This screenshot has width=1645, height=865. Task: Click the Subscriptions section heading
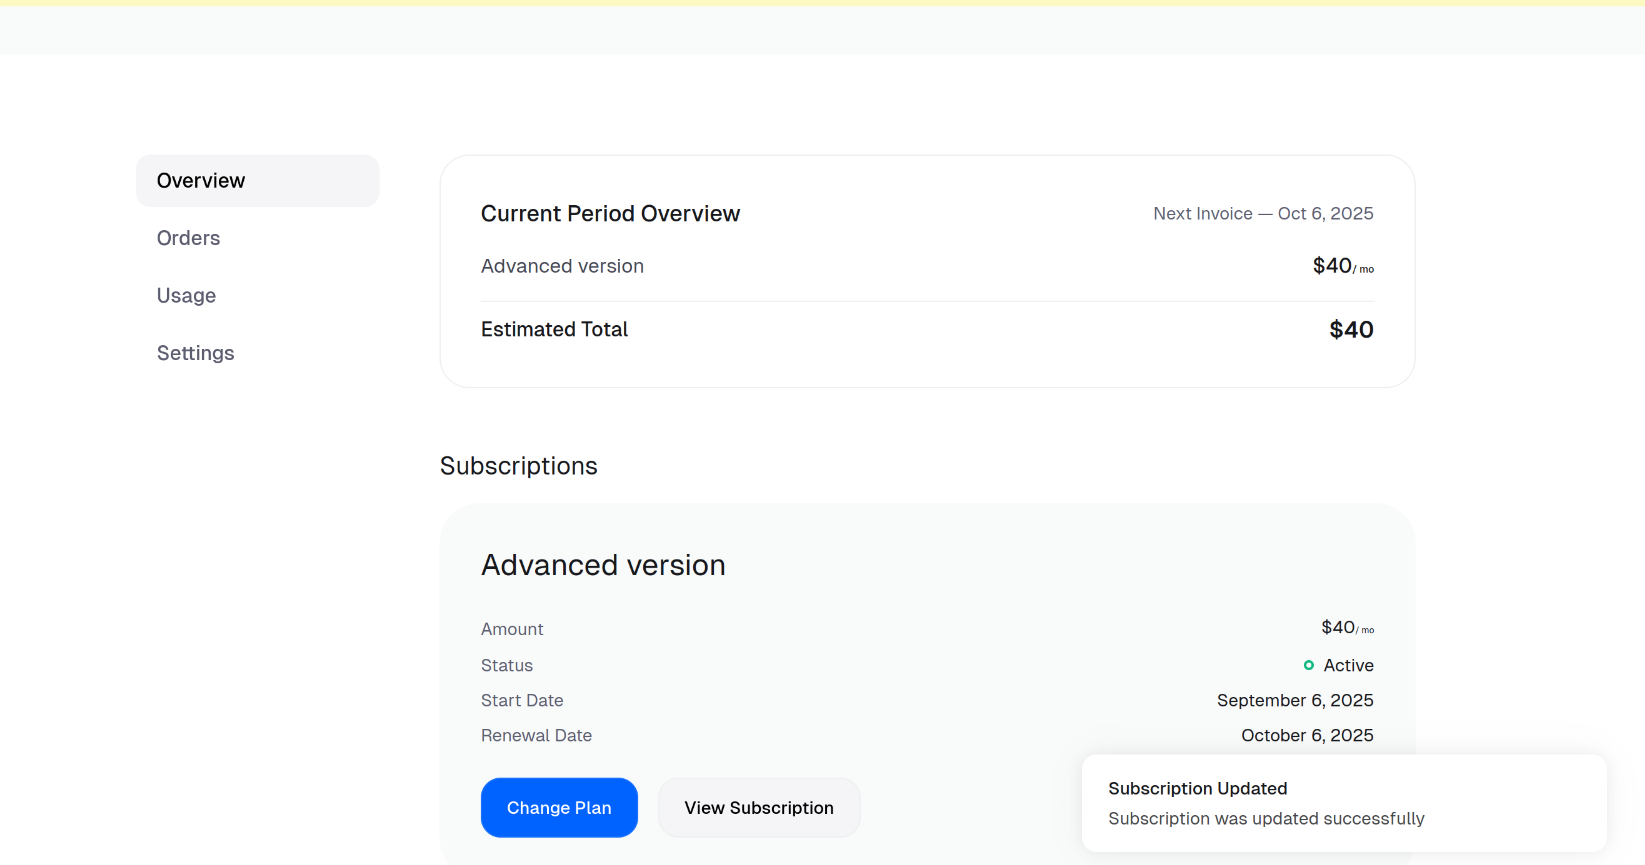518,467
